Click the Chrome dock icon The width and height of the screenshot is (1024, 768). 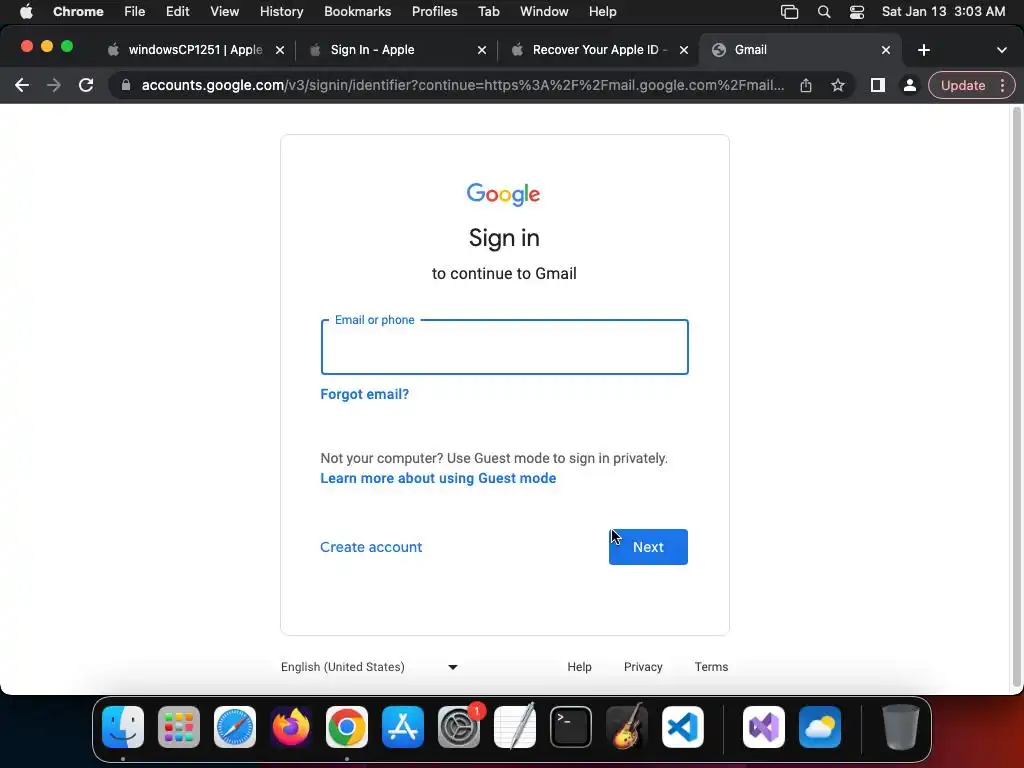[347, 727]
